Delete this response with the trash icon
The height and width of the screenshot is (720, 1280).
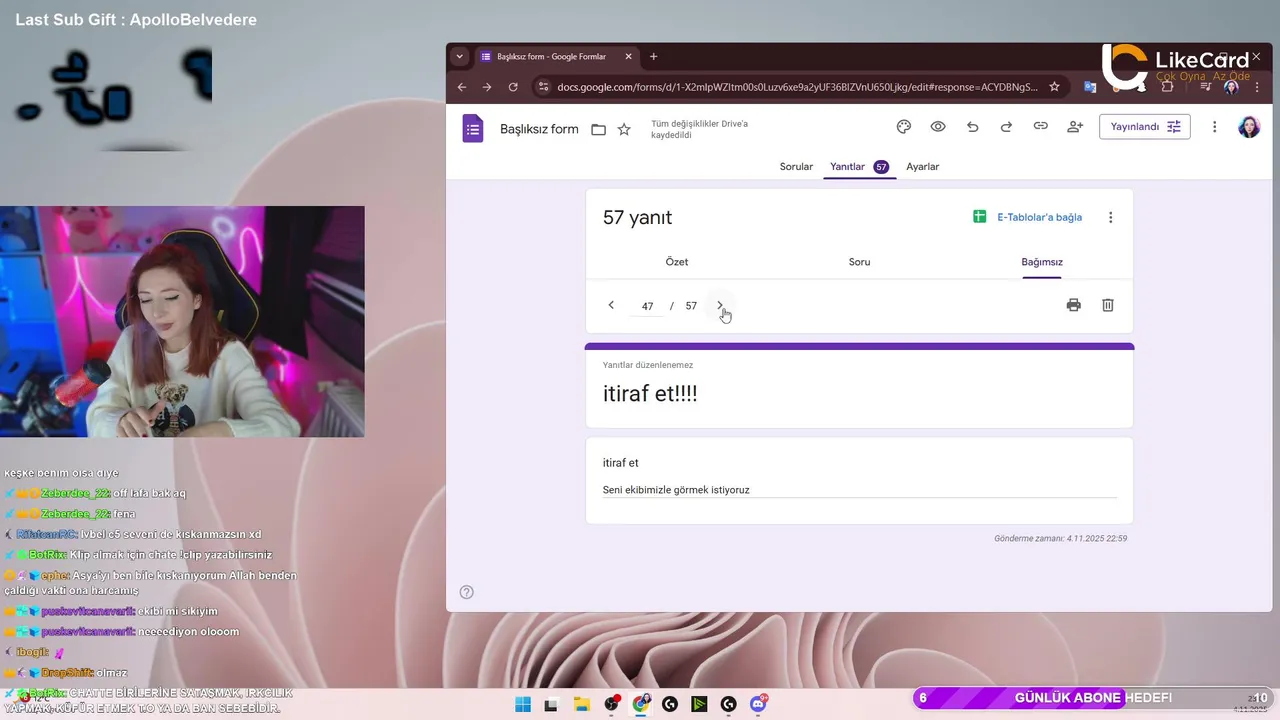pos(1108,305)
